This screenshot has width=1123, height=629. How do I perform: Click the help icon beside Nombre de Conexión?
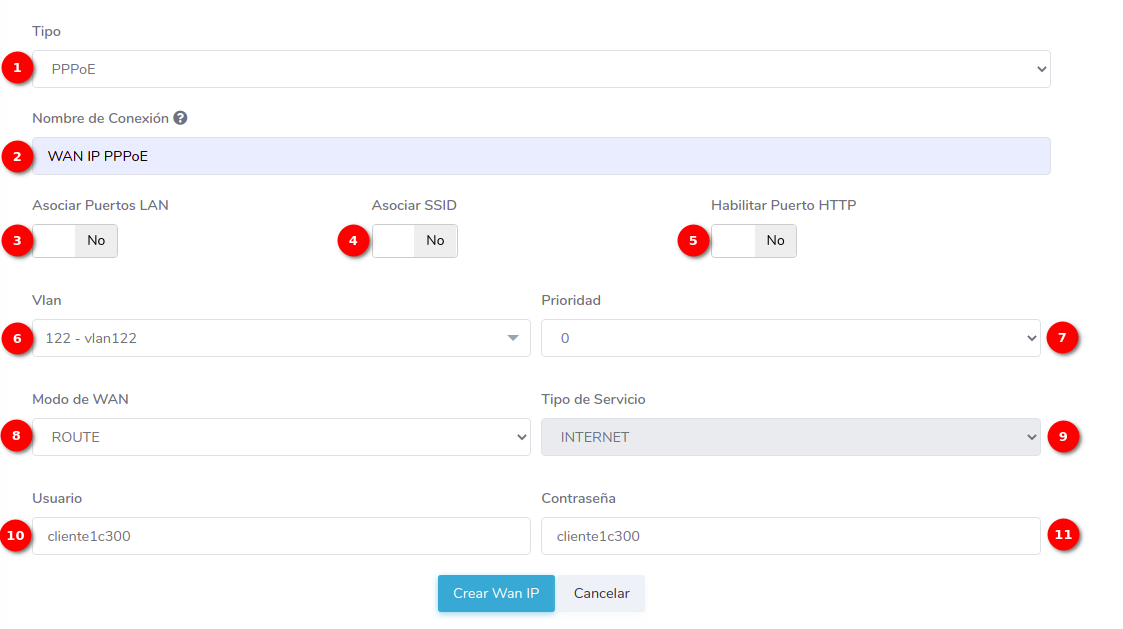(180, 118)
